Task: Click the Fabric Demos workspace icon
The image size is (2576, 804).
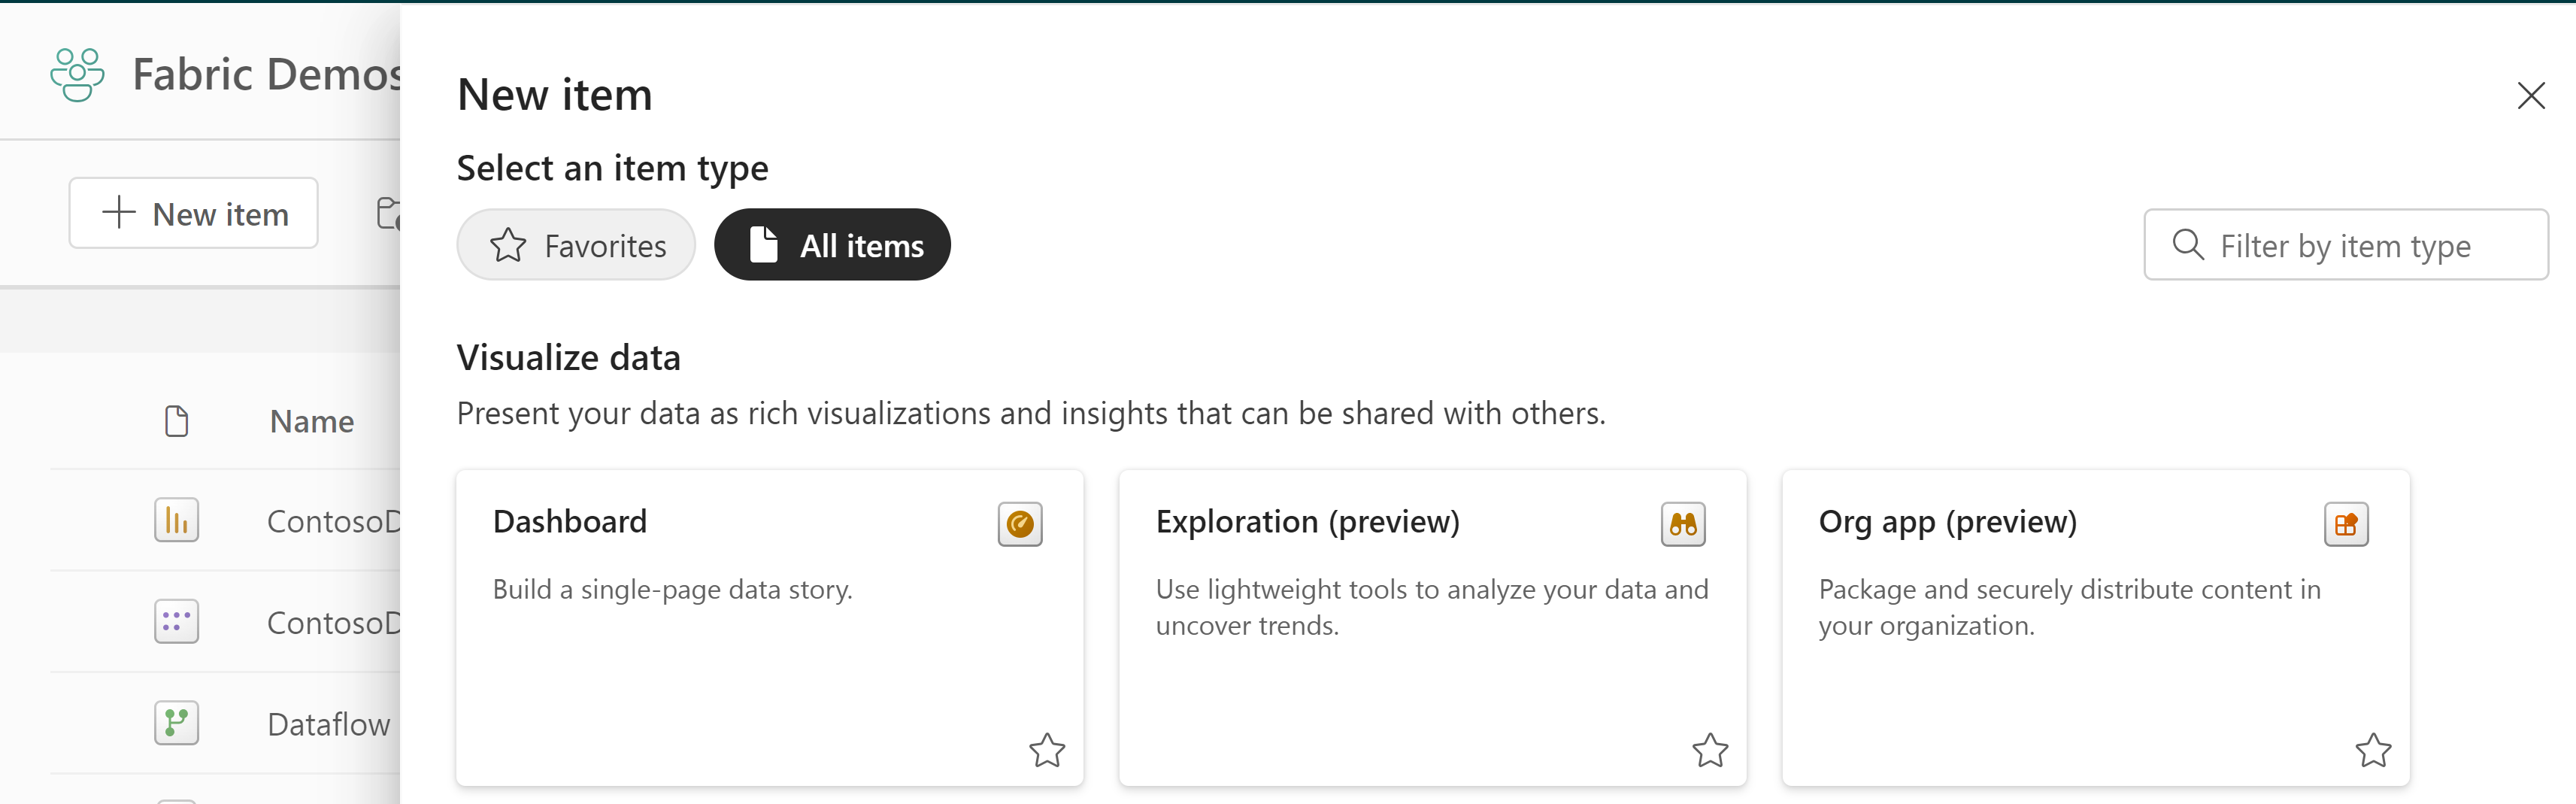Action: [x=77, y=75]
